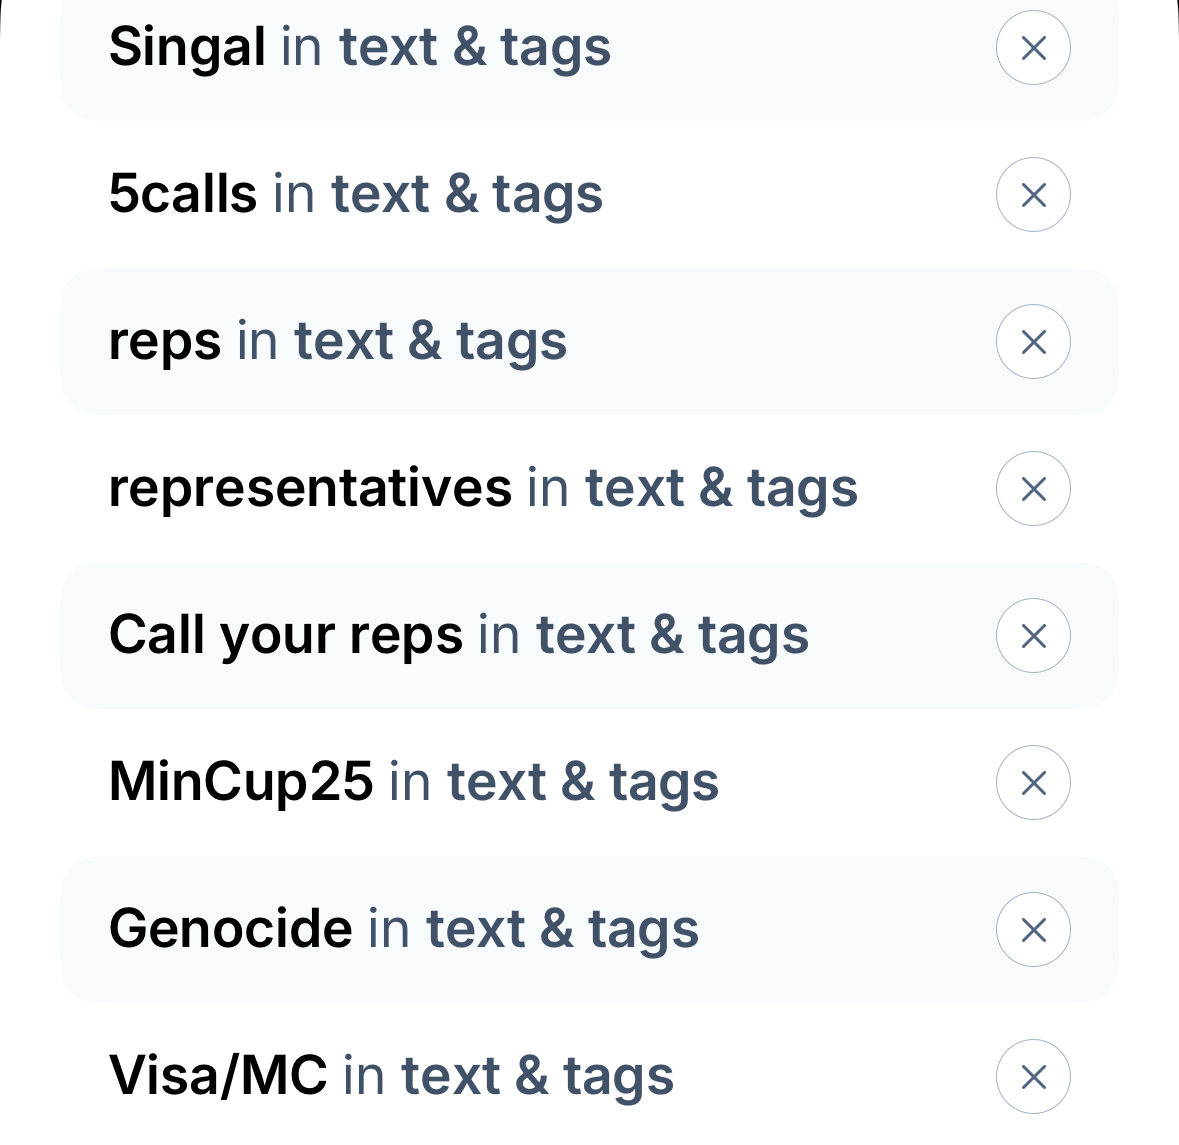Delete the 5calls muted word entry
1179x1145 pixels.
pos(1033,195)
